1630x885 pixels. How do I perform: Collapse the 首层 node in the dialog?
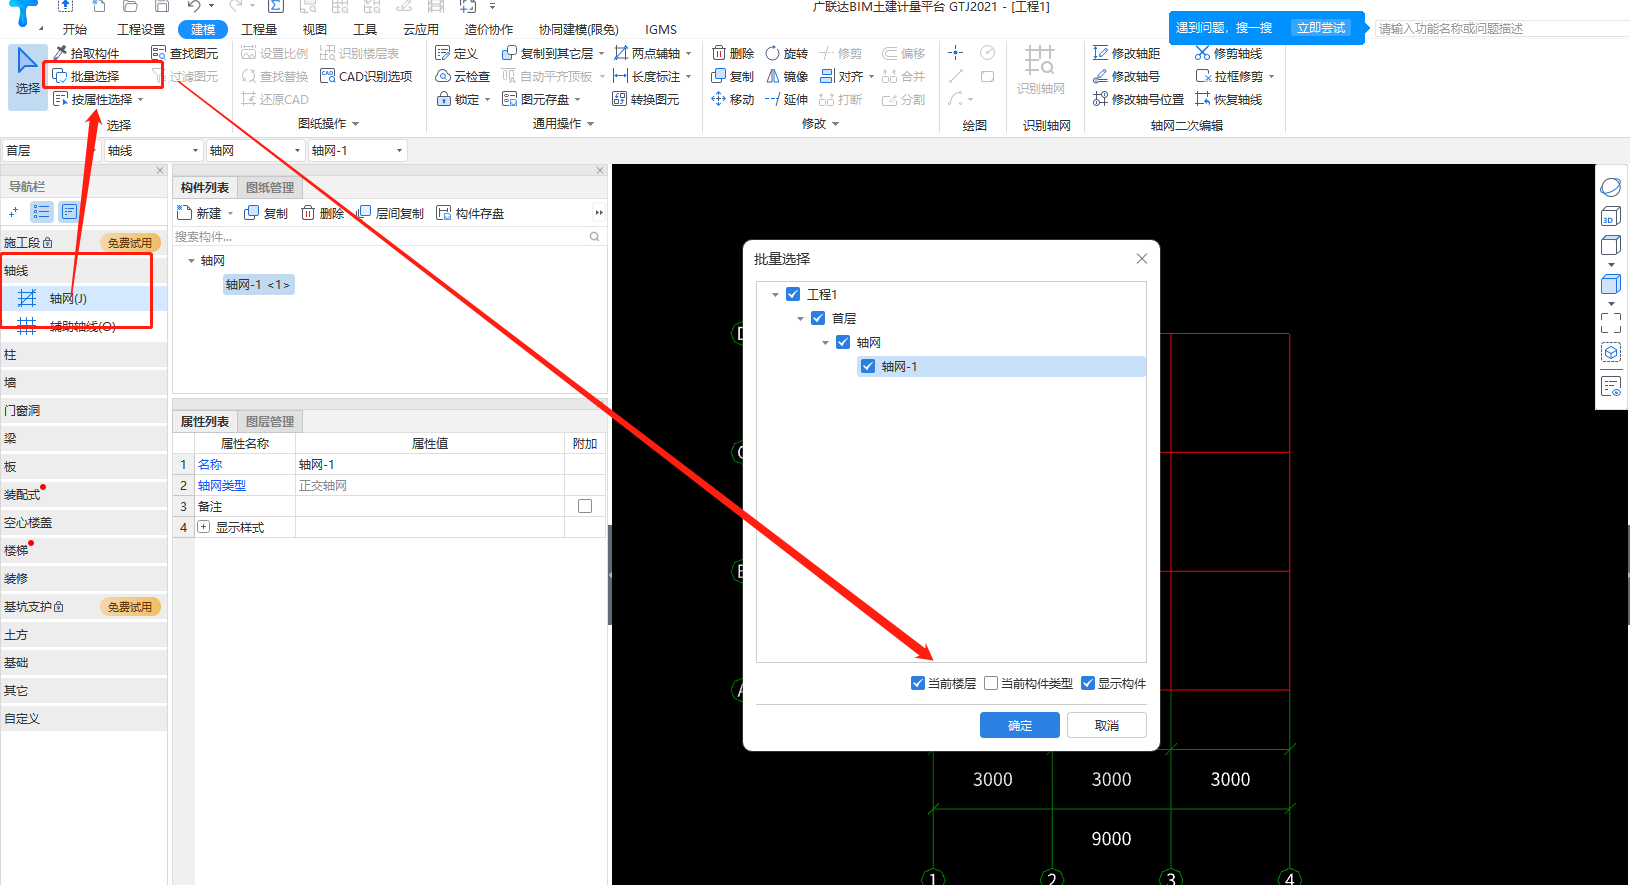[800, 319]
